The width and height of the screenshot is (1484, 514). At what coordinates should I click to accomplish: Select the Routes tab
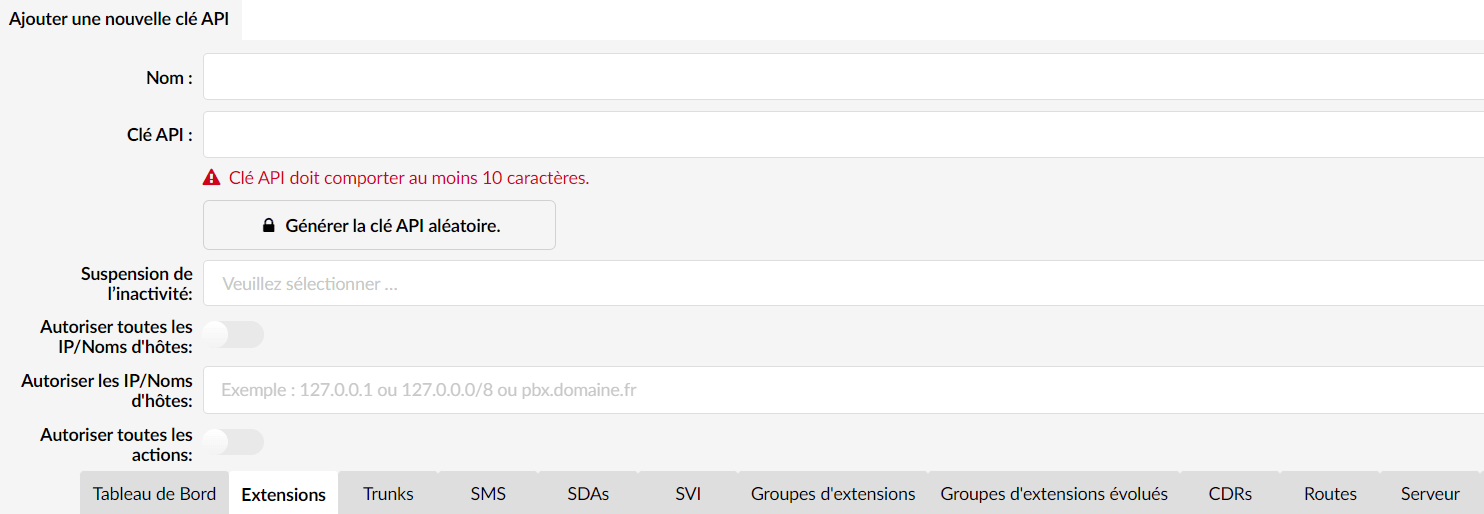tap(1330, 493)
